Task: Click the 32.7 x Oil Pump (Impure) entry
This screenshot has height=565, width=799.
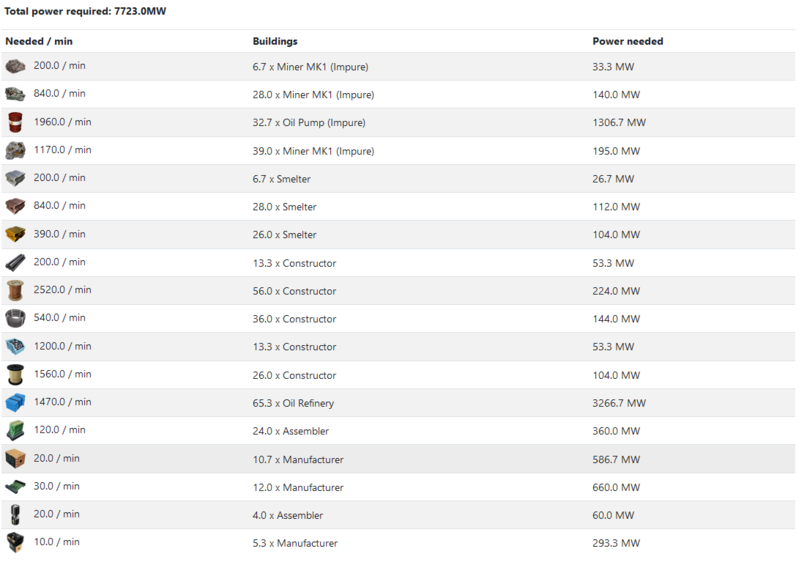Action: (309, 123)
